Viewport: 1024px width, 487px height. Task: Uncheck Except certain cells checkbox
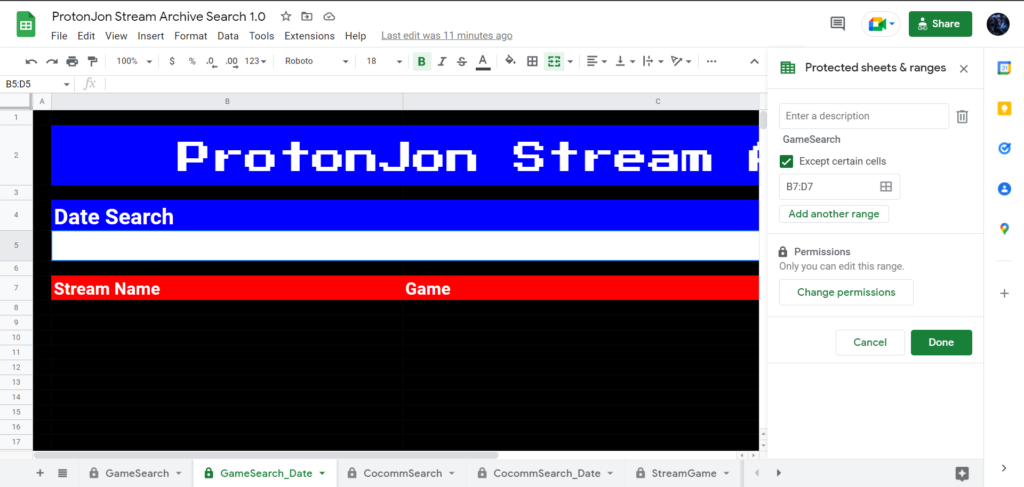coord(786,161)
